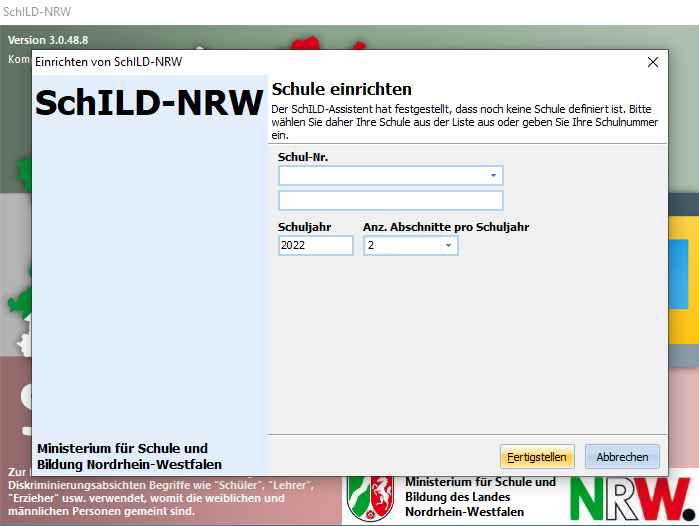Screen dimensions: 699x526
Task: Click the dialog title Einrichten von SchILD-NRW
Action: pyautogui.click(x=109, y=62)
